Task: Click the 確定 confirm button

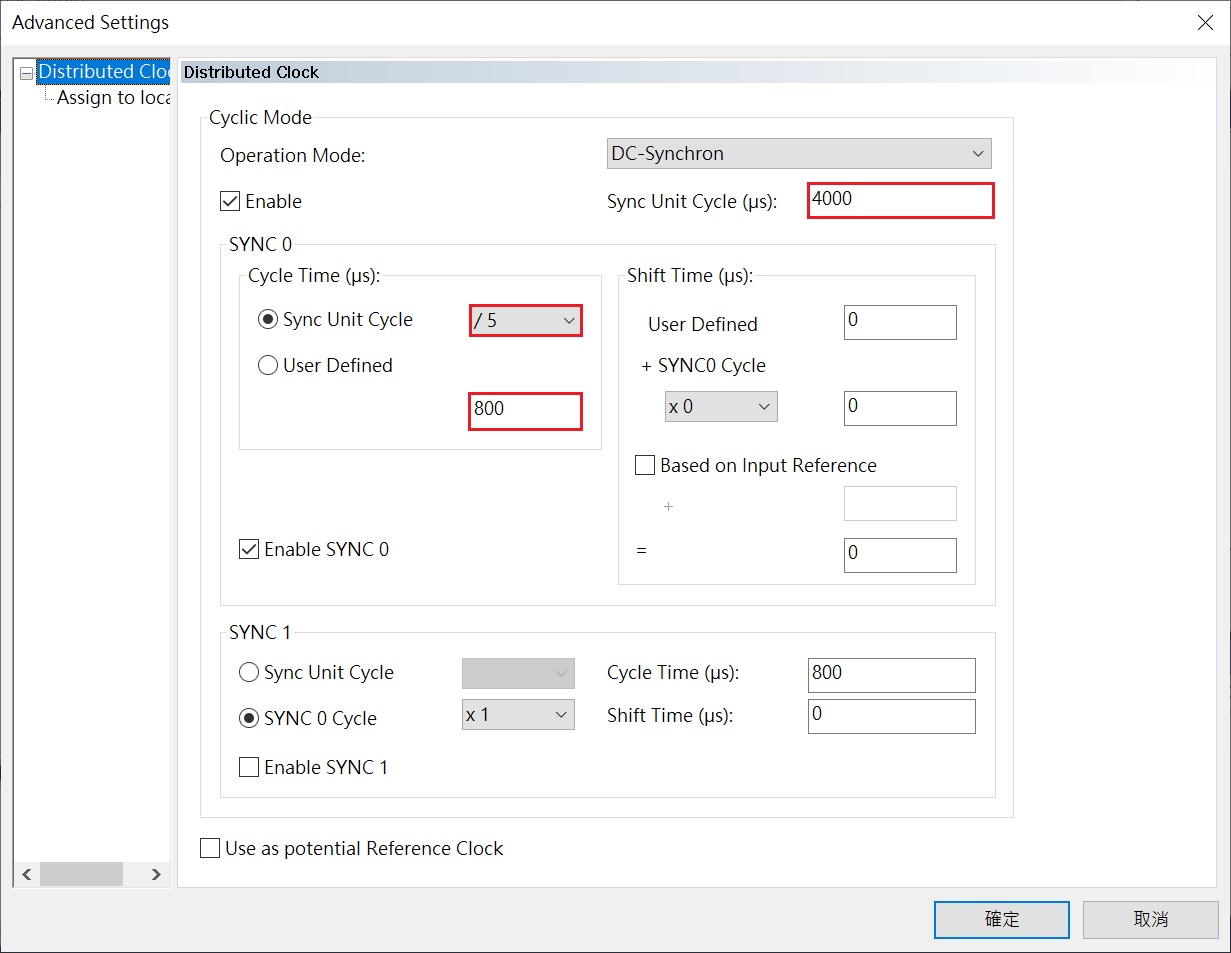Action: 1001,919
